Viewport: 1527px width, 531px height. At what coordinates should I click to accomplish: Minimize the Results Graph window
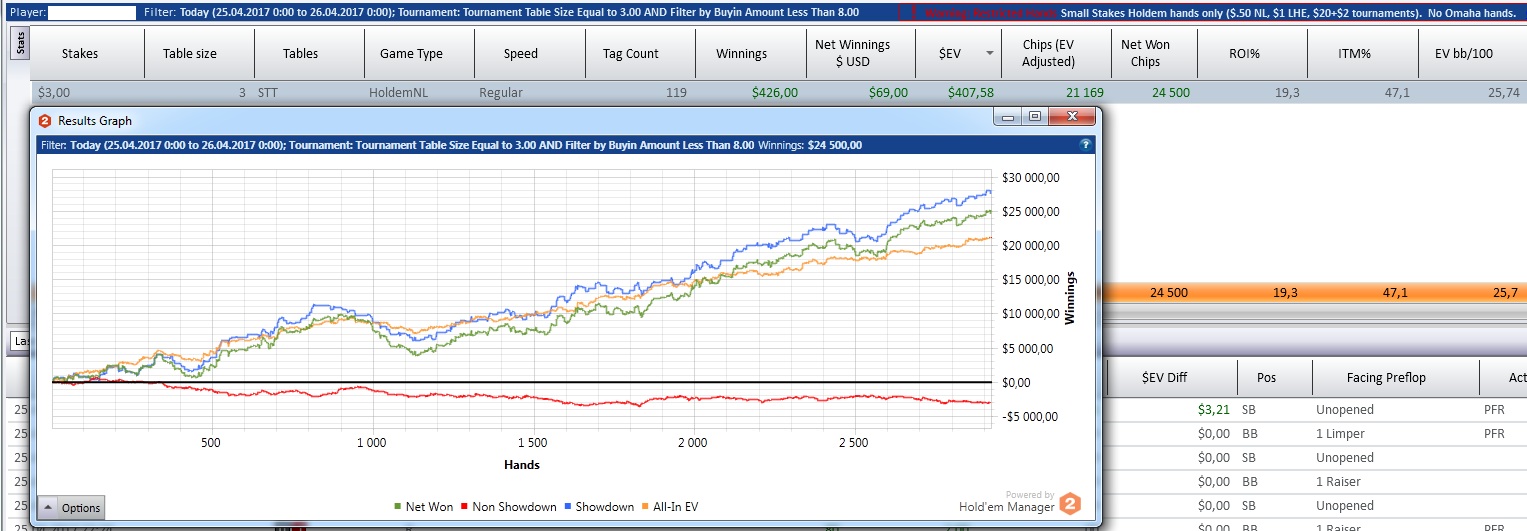1009,117
